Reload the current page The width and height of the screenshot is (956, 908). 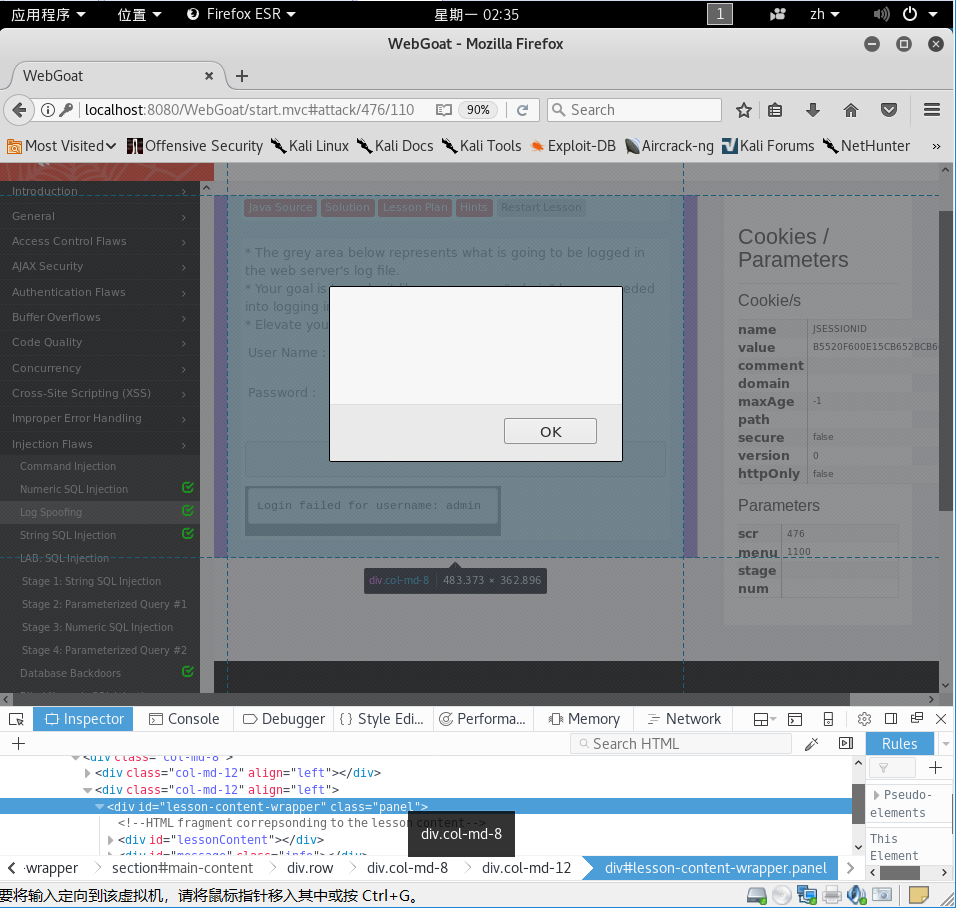pyautogui.click(x=523, y=110)
